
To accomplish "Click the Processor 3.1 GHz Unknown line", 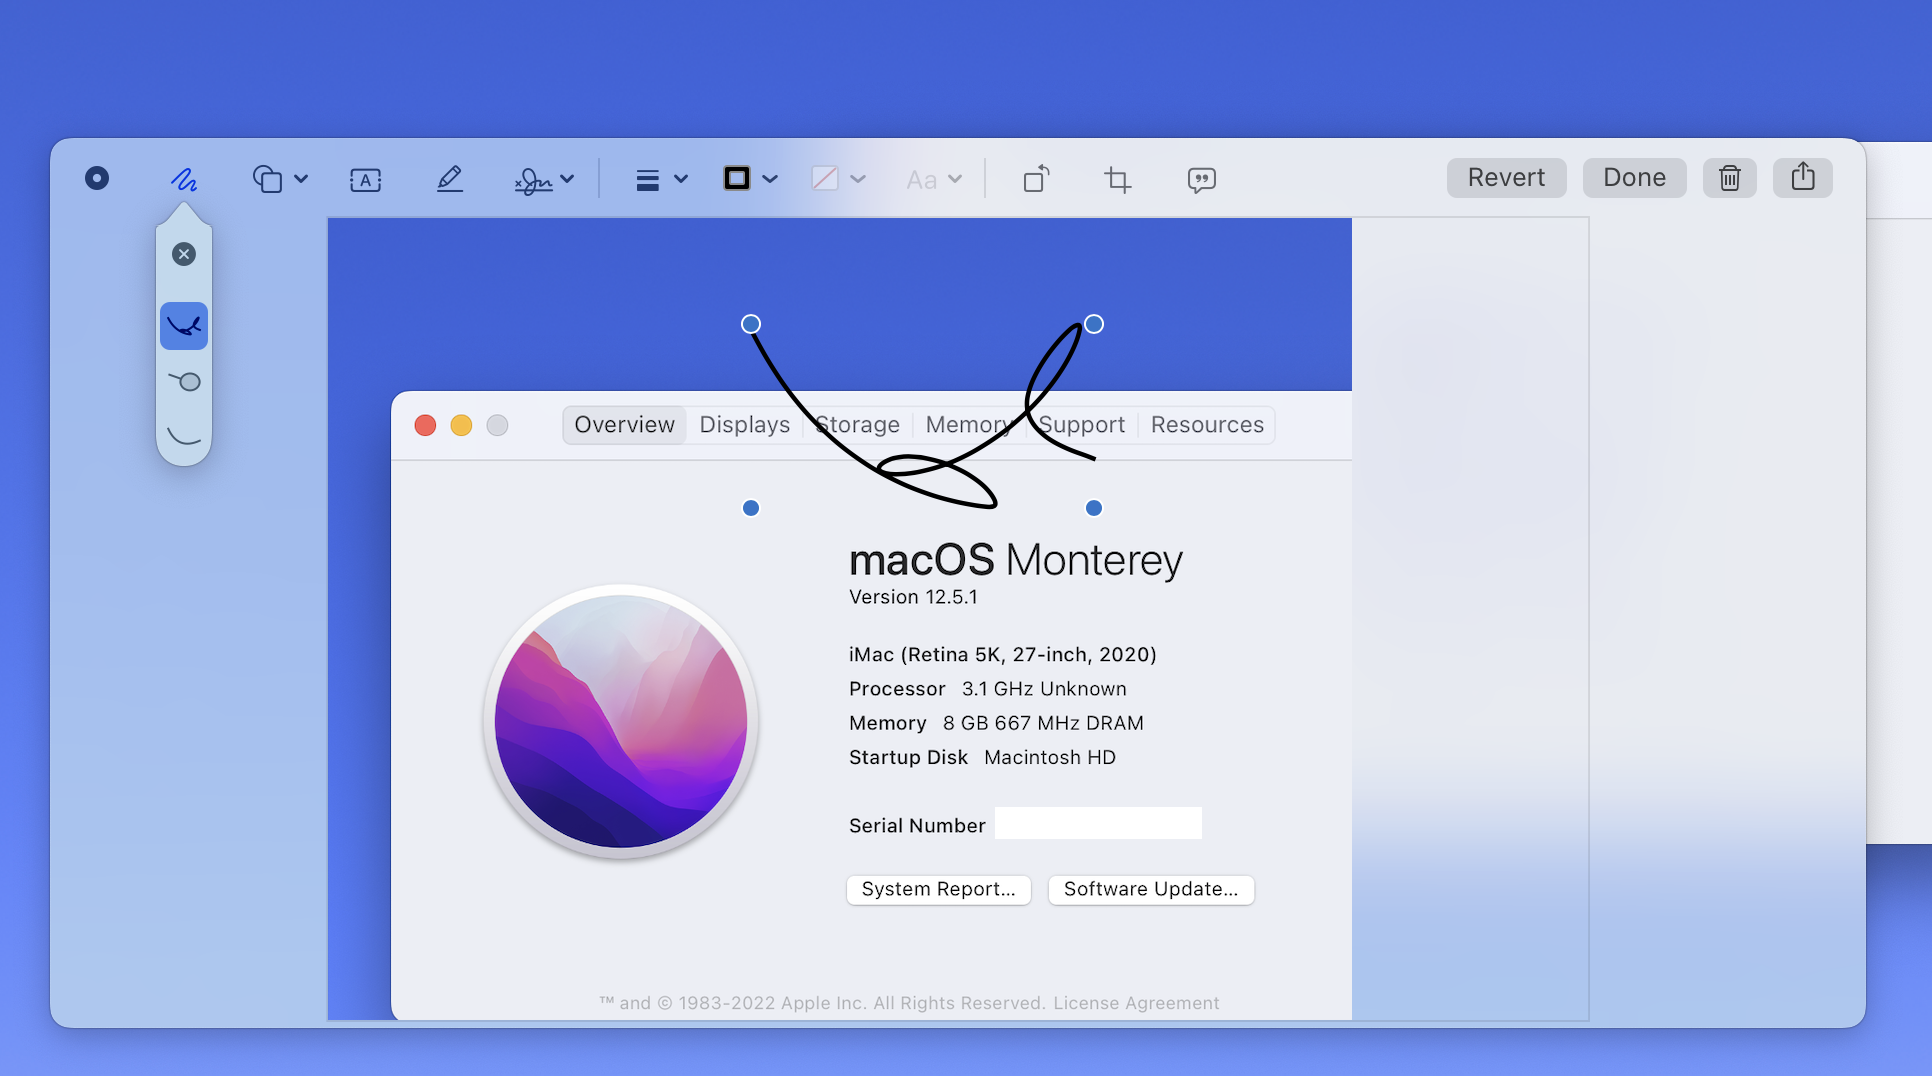I will 988,689.
